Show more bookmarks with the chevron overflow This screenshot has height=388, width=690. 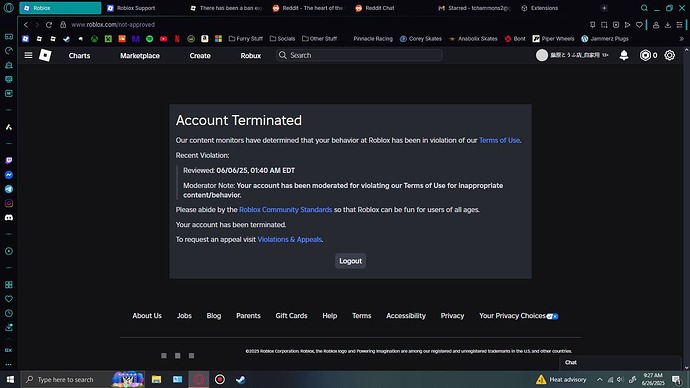[x=682, y=39]
